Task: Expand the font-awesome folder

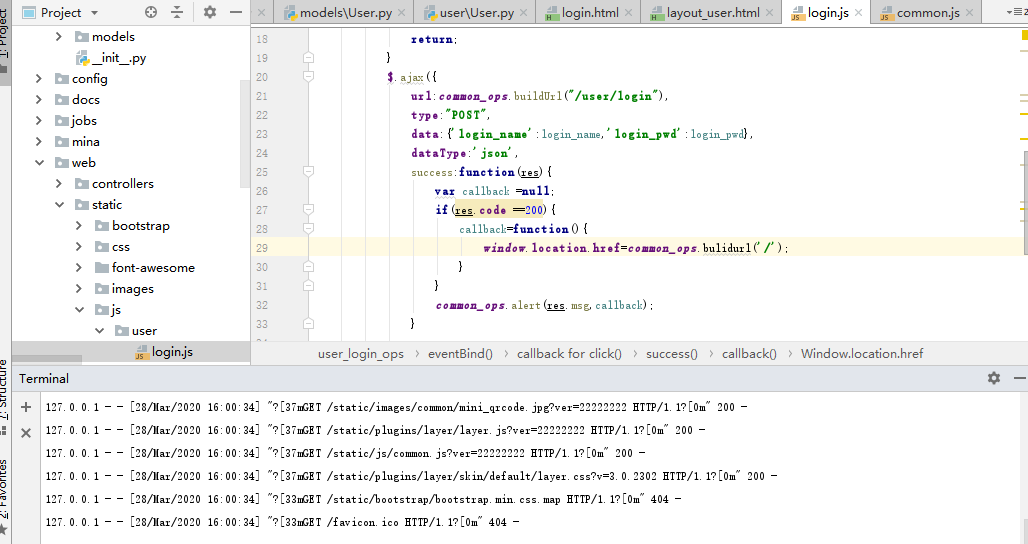Action: 79,267
